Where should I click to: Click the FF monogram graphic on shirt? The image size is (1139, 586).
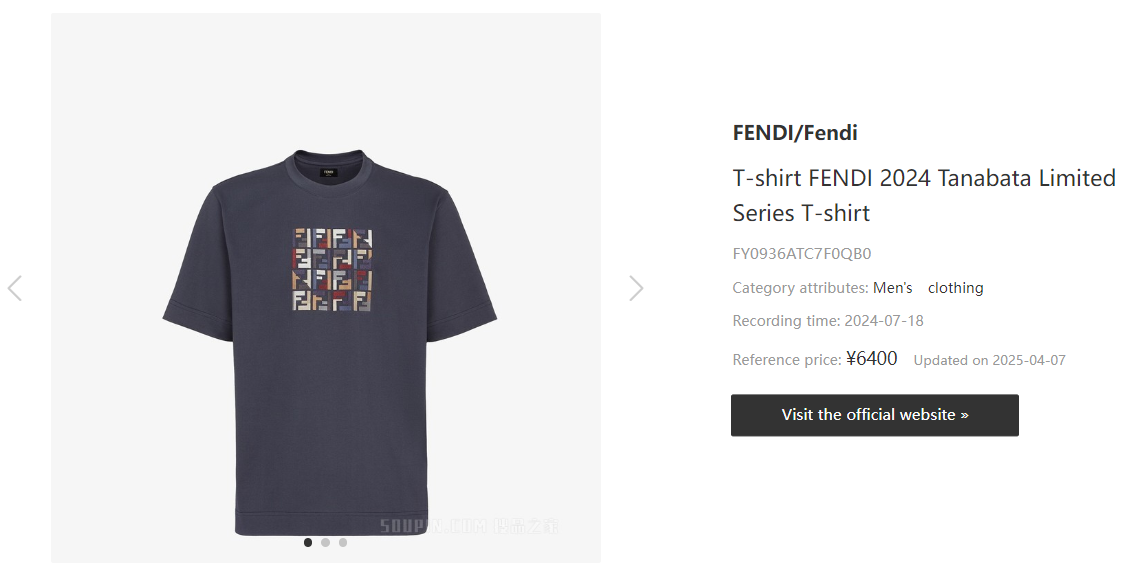[333, 270]
